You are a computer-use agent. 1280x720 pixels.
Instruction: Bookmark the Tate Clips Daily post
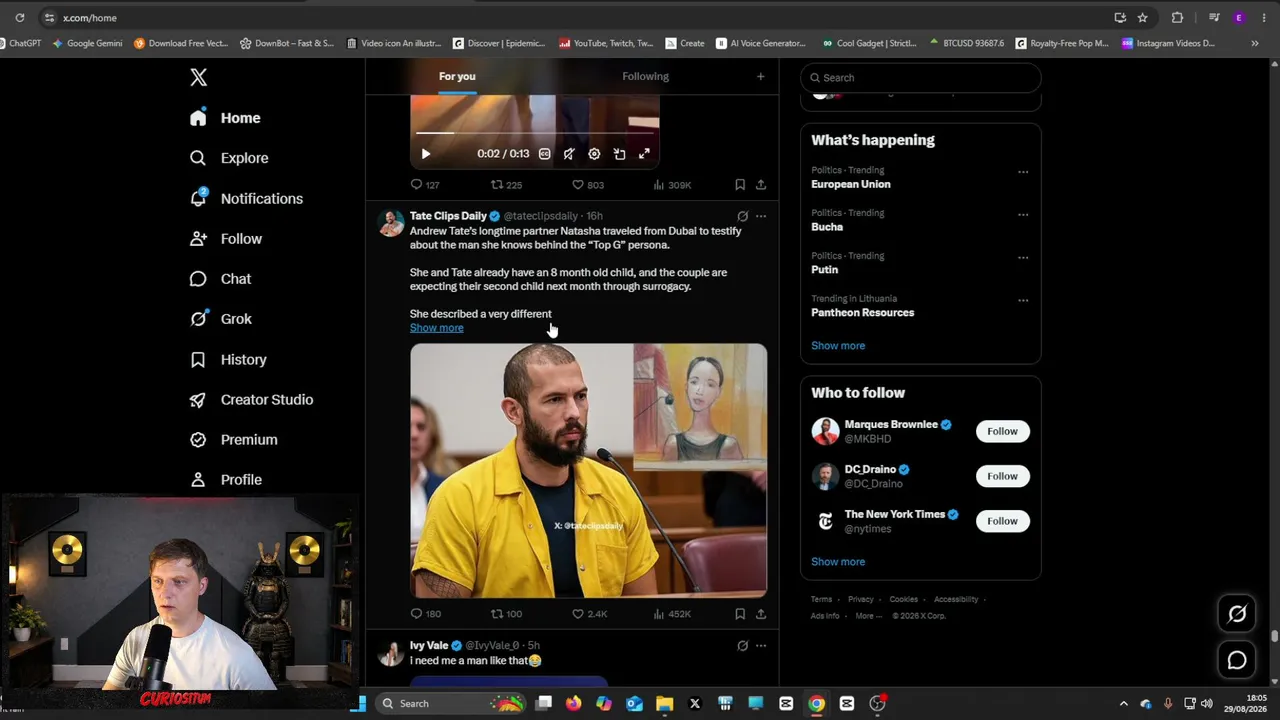(x=740, y=614)
